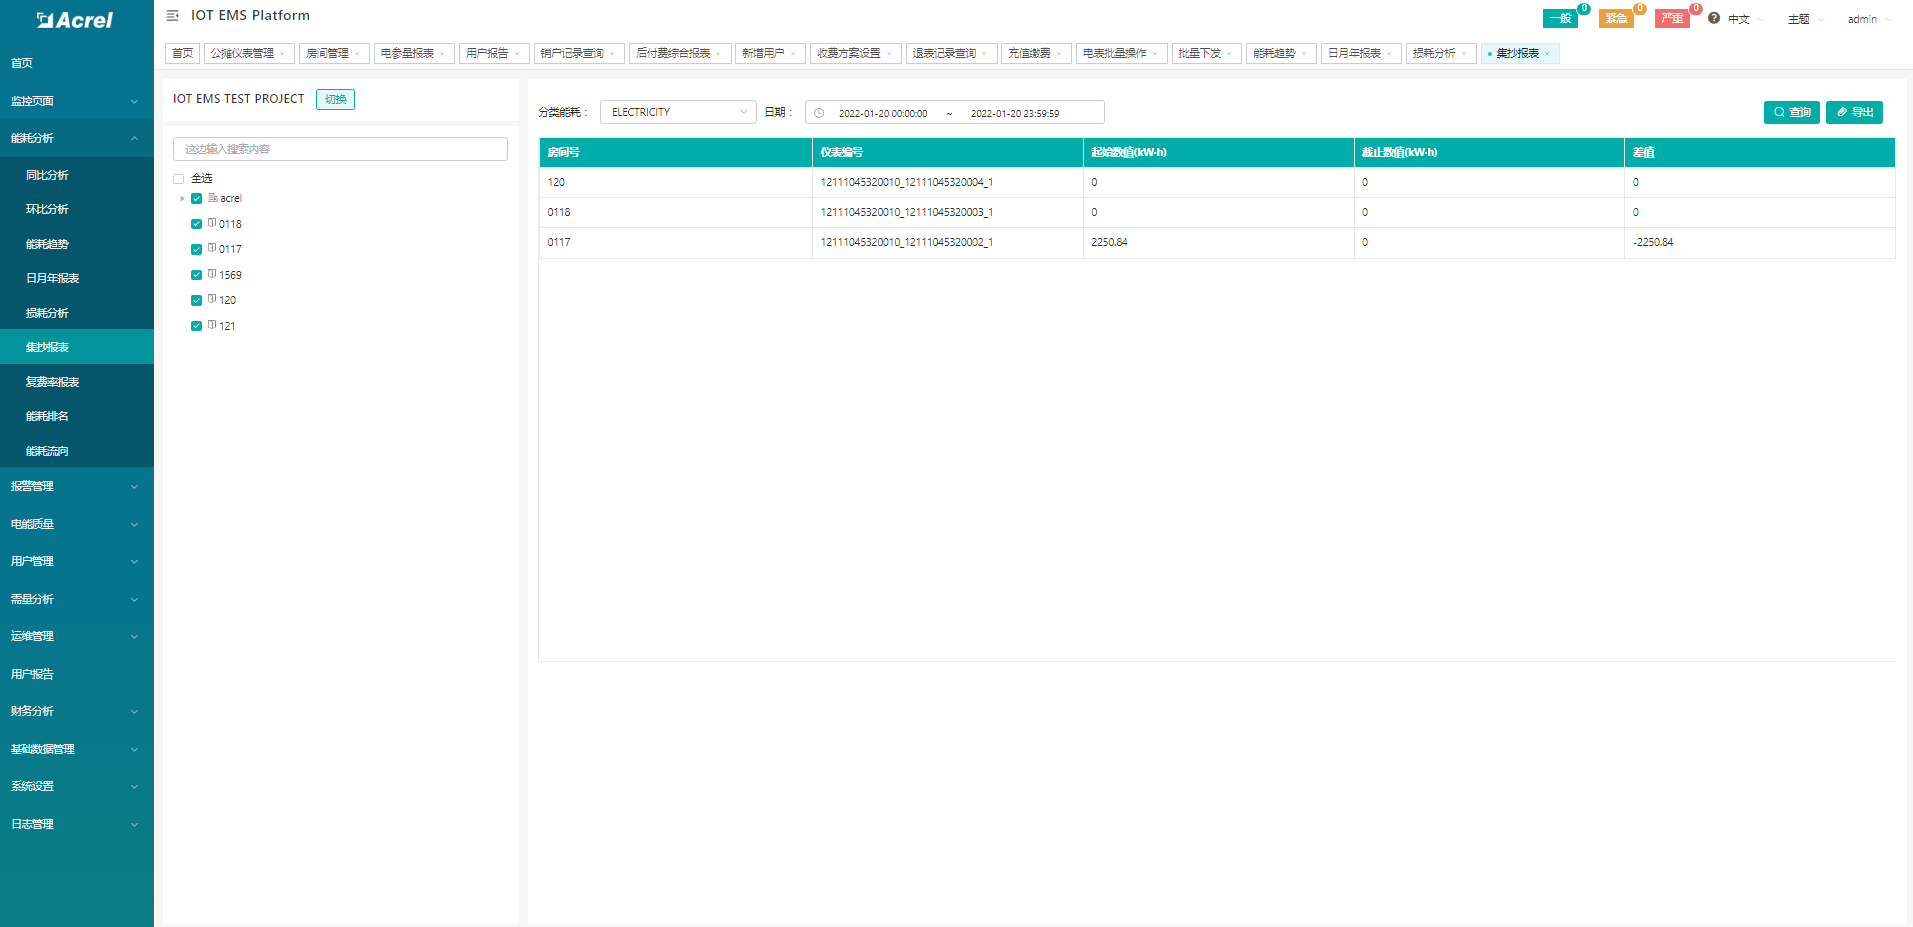Switch to the 首页 tab
Screen dimensions: 1913x927
[x=182, y=54]
